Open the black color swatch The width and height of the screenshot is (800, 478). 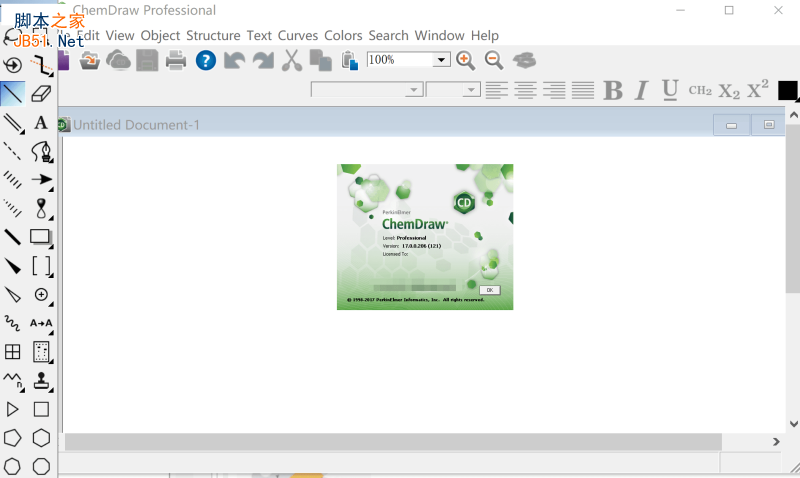coord(787,90)
